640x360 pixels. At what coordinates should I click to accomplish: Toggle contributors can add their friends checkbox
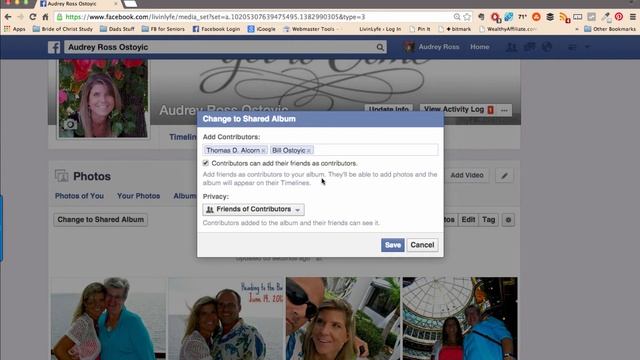click(206, 163)
